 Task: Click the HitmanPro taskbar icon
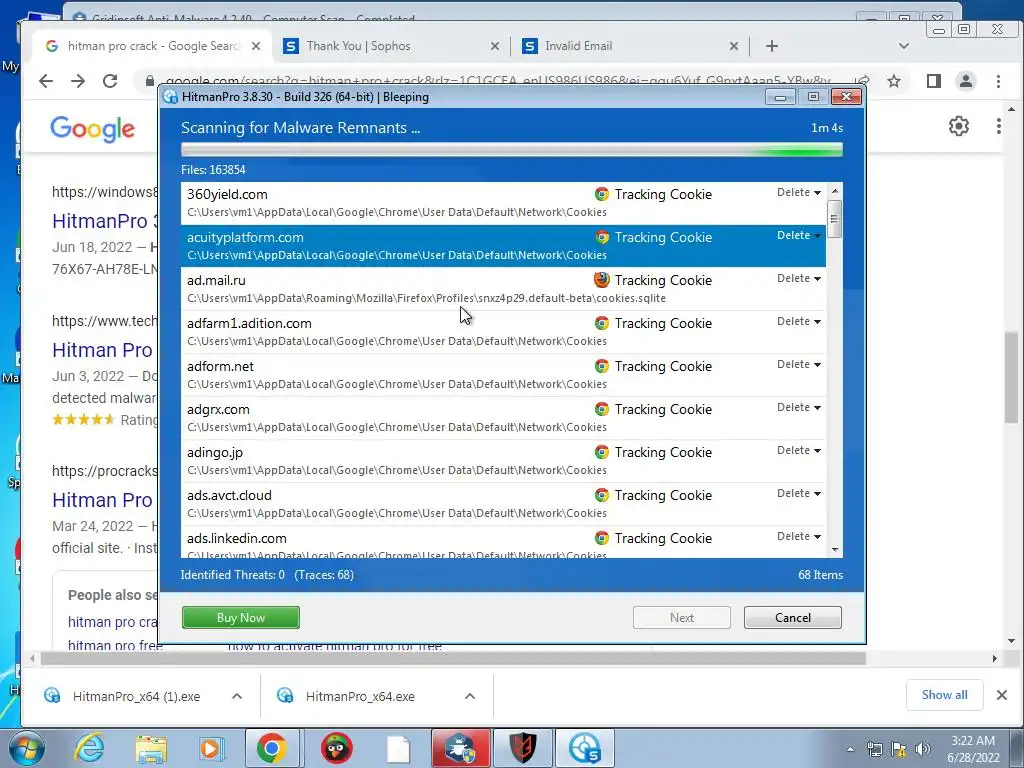[x=584, y=748]
